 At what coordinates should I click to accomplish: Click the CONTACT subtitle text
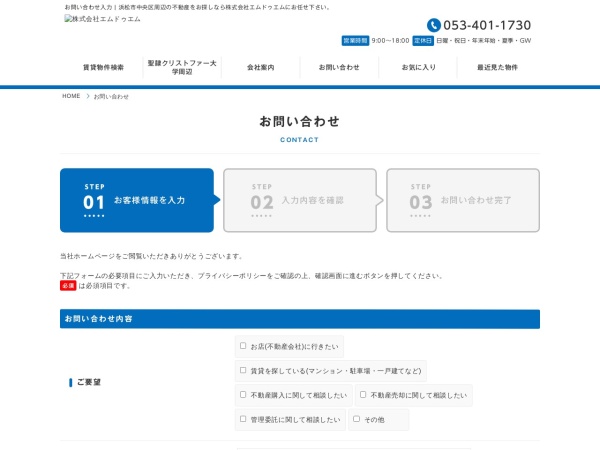coord(300,140)
